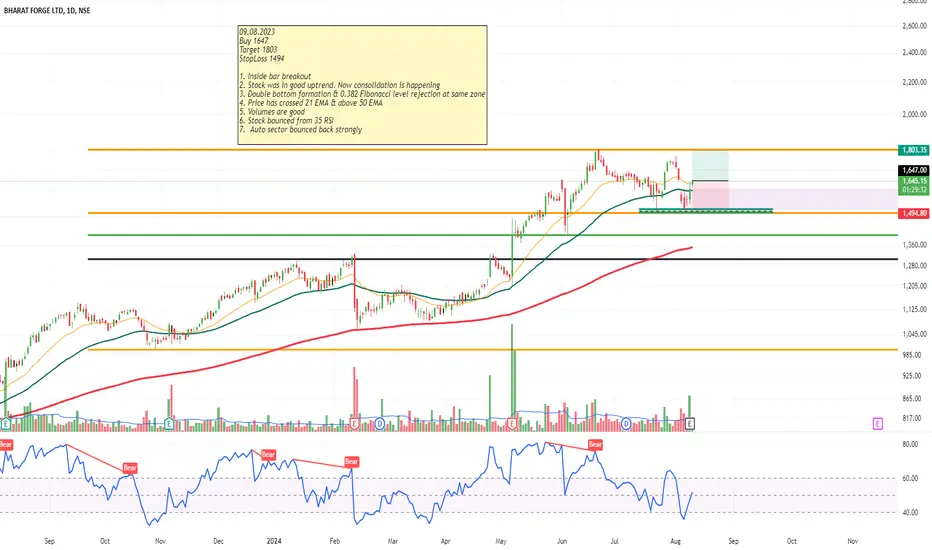Click the '6. Stock bounced from 35 RSI' line
Viewport: 932px width, 550px height.
coord(286,120)
